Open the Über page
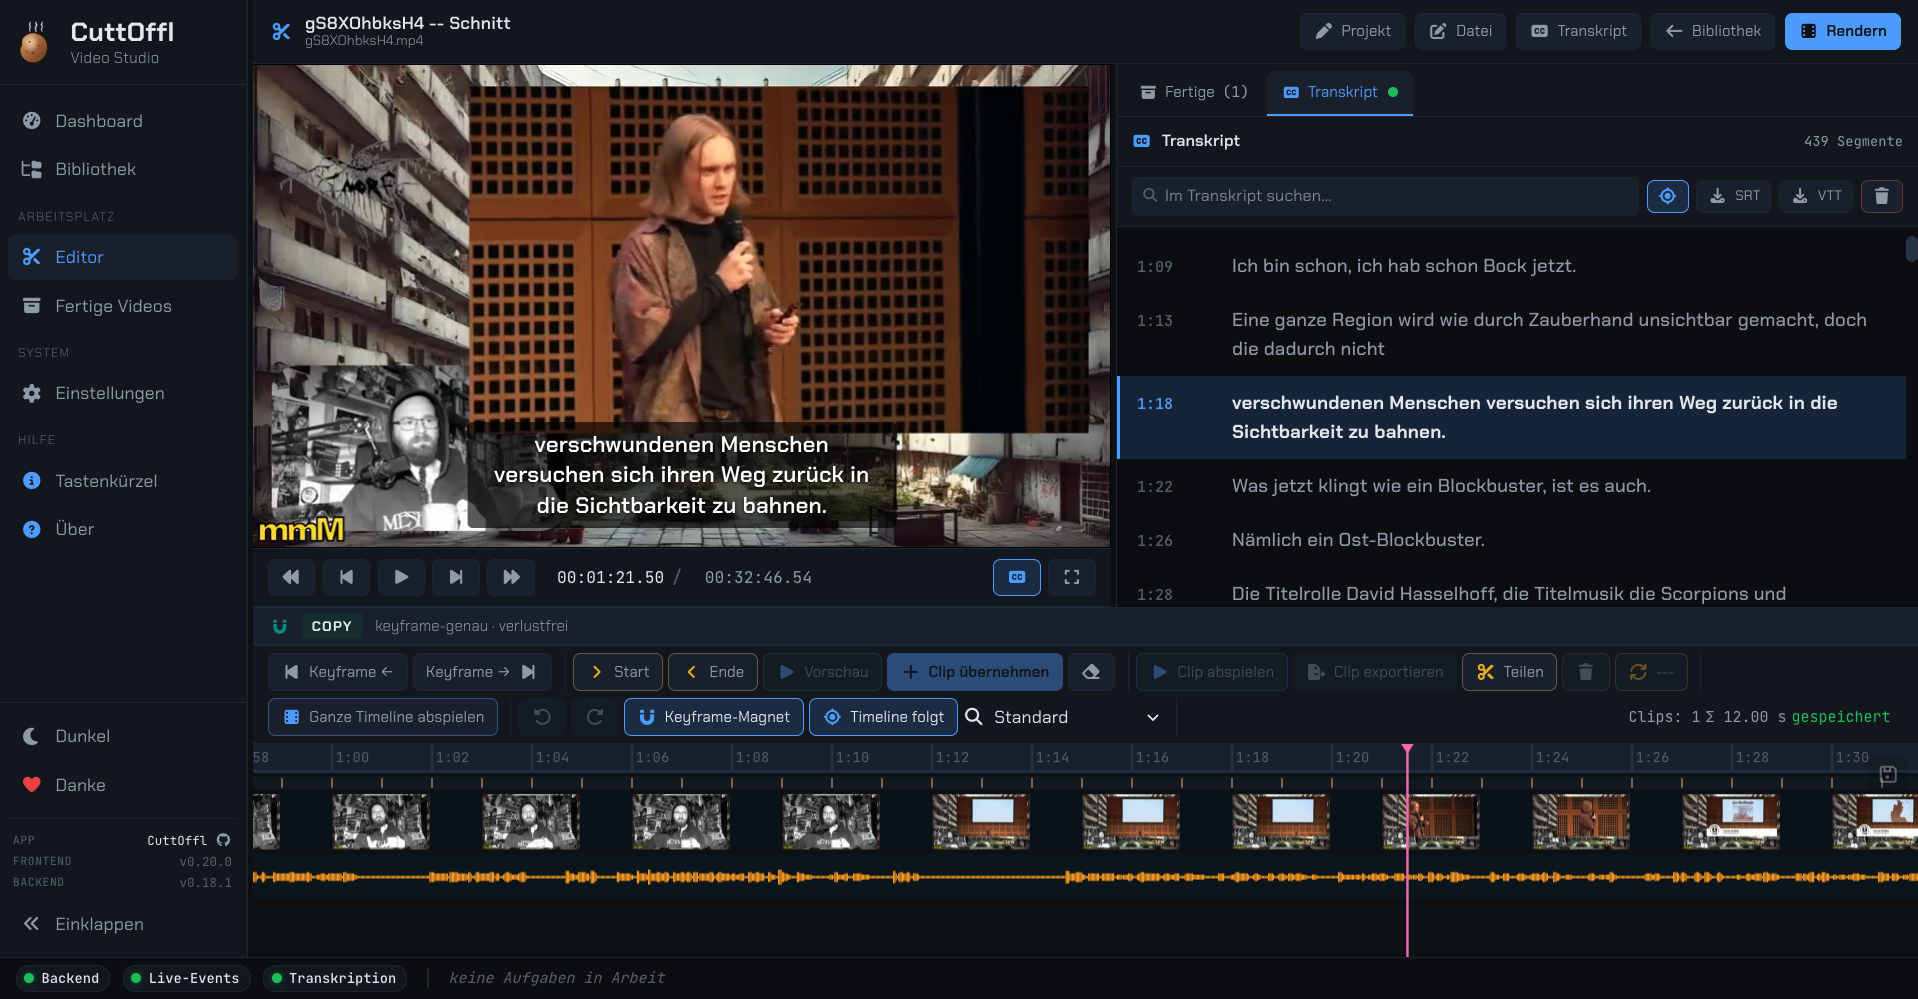Screen dimensions: 1918x999 pos(122,529)
